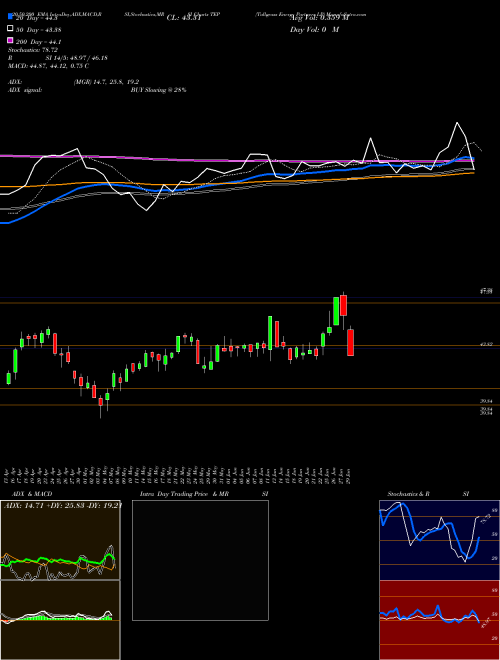Open the empty intraday trading price chart box
Viewport: 500px width, 660px height.
tap(200, 560)
